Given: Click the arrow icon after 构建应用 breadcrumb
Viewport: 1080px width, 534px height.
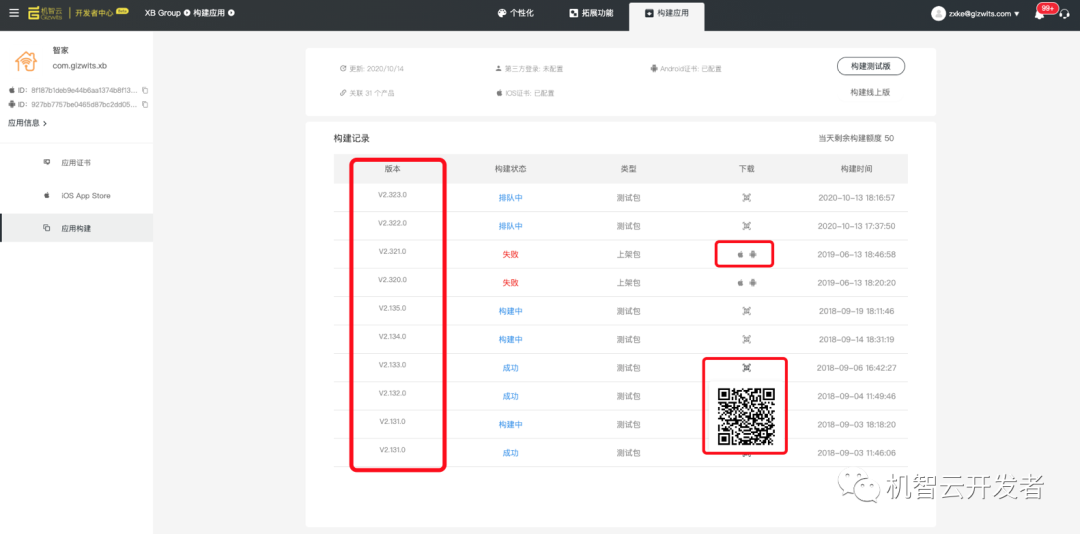Looking at the screenshot, I should 231,13.
